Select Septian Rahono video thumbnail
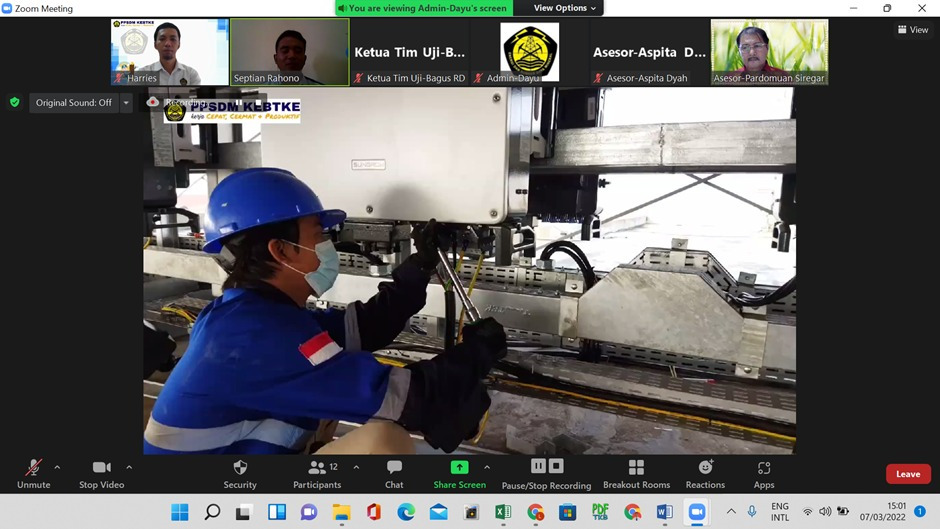 tap(290, 52)
